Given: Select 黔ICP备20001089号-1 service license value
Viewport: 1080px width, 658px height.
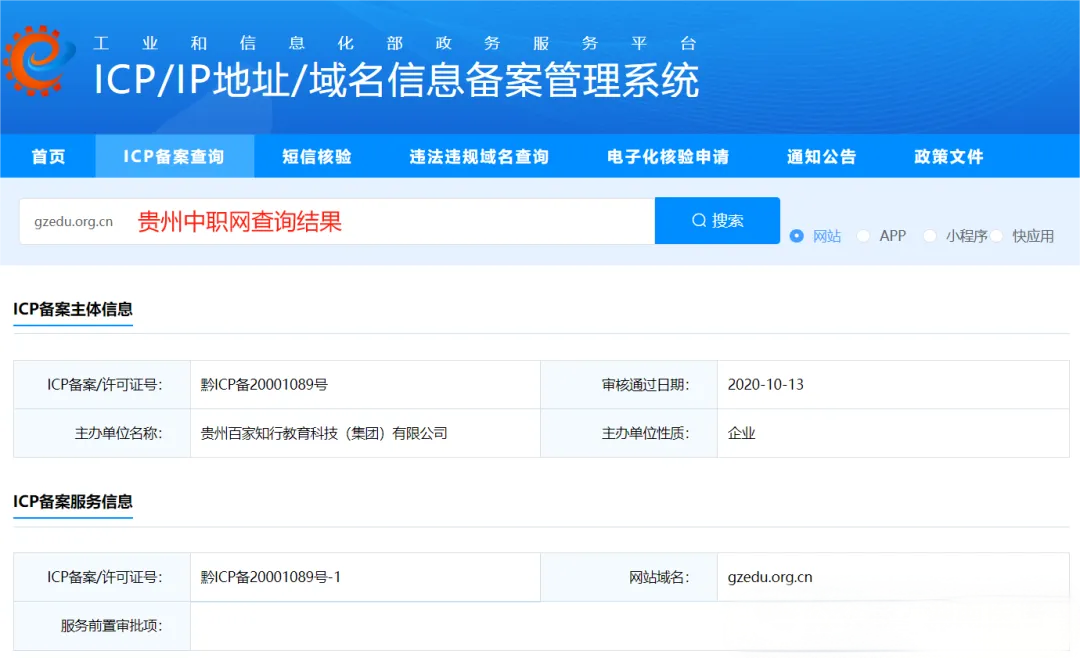Looking at the screenshot, I should click(271, 577).
